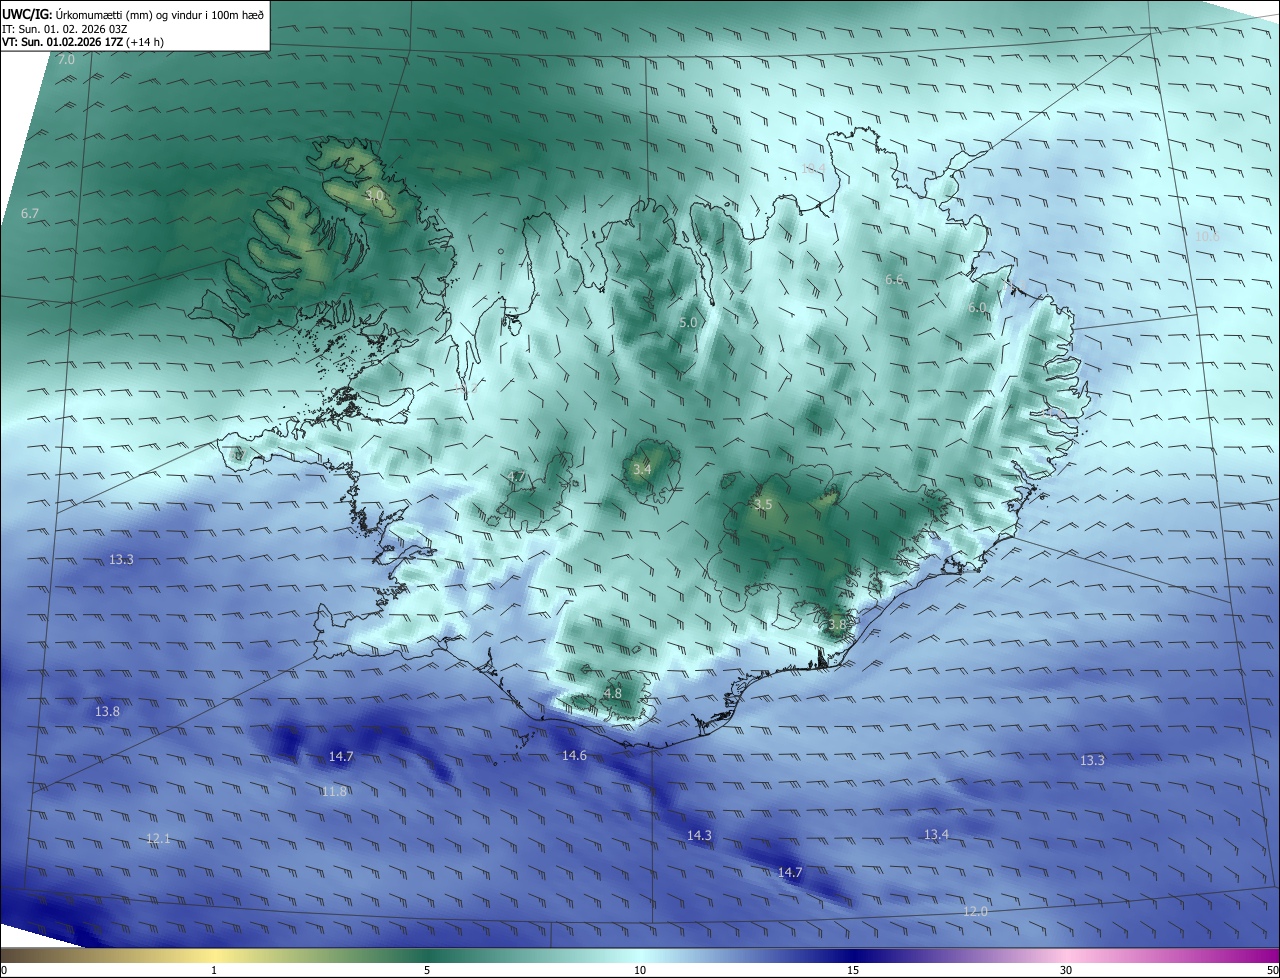Click the 30 tick on the color scale
The width and height of the screenshot is (1280, 978).
point(1066,971)
